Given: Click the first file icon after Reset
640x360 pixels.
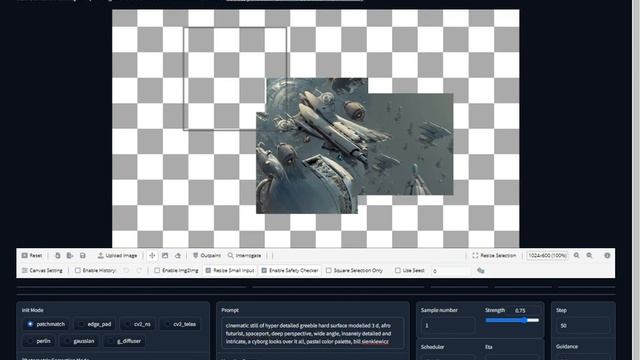Looking at the screenshot, I should pos(58,256).
